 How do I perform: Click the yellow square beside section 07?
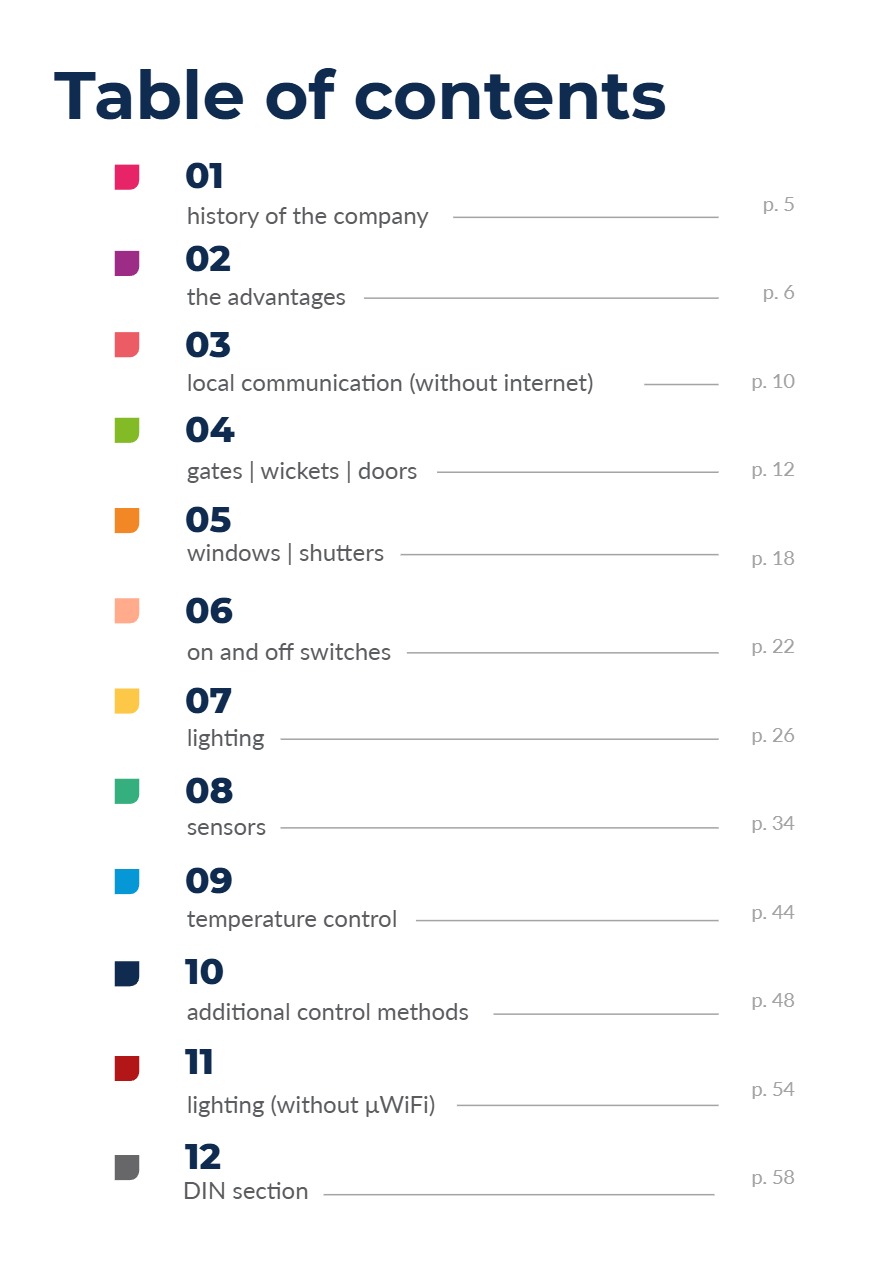pos(127,701)
